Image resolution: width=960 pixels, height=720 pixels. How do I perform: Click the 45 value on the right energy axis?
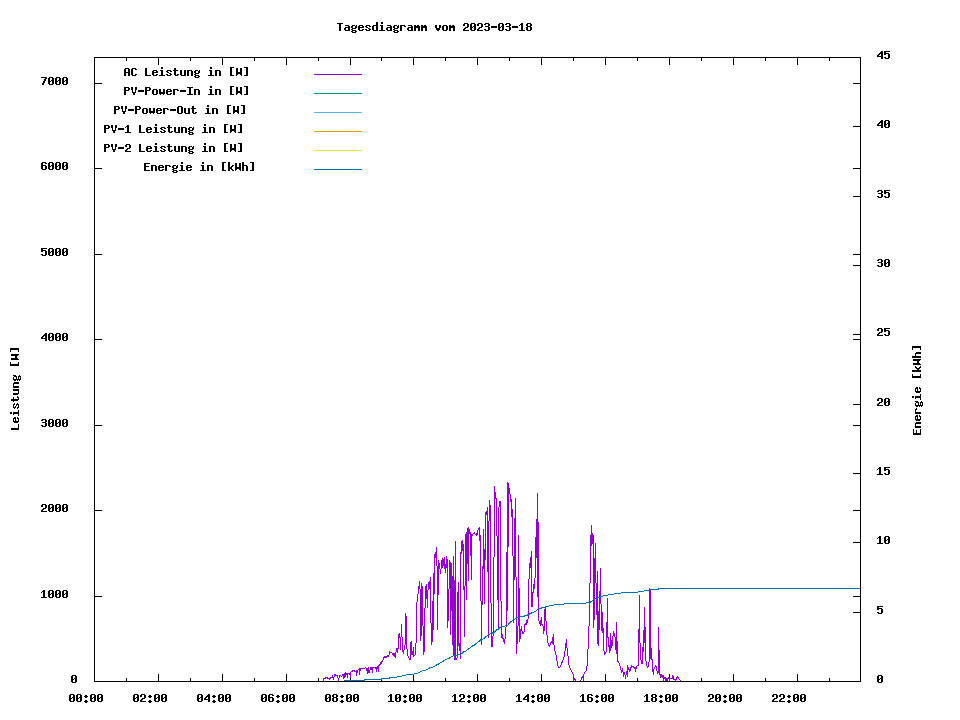pyautogui.click(x=883, y=55)
